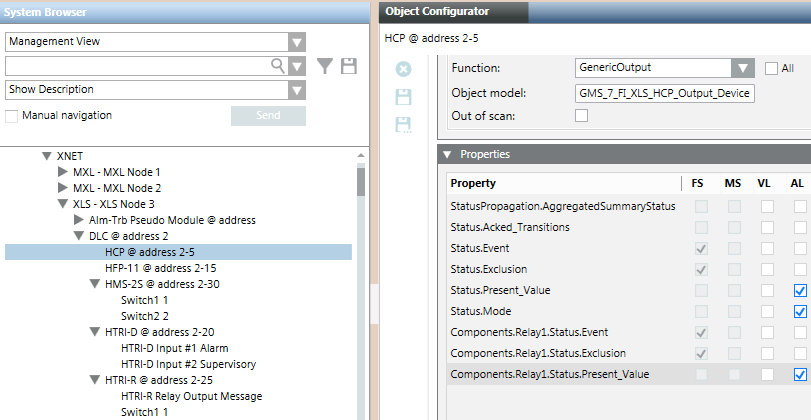The width and height of the screenshot is (811, 420).
Task: Expand the MXL - MXL Node 1 node
Action: coord(62,172)
